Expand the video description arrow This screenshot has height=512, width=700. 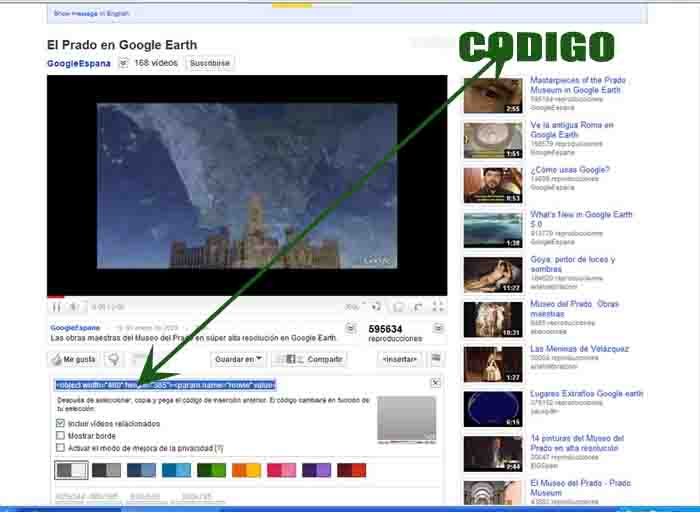point(351,328)
